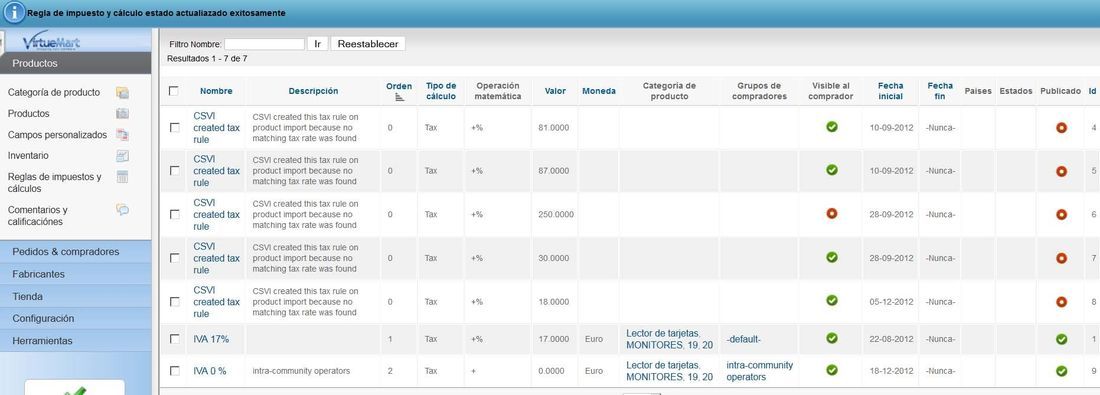Tick the checkbox for IVA 0 % row
1100x395 pixels.
pos(175,370)
